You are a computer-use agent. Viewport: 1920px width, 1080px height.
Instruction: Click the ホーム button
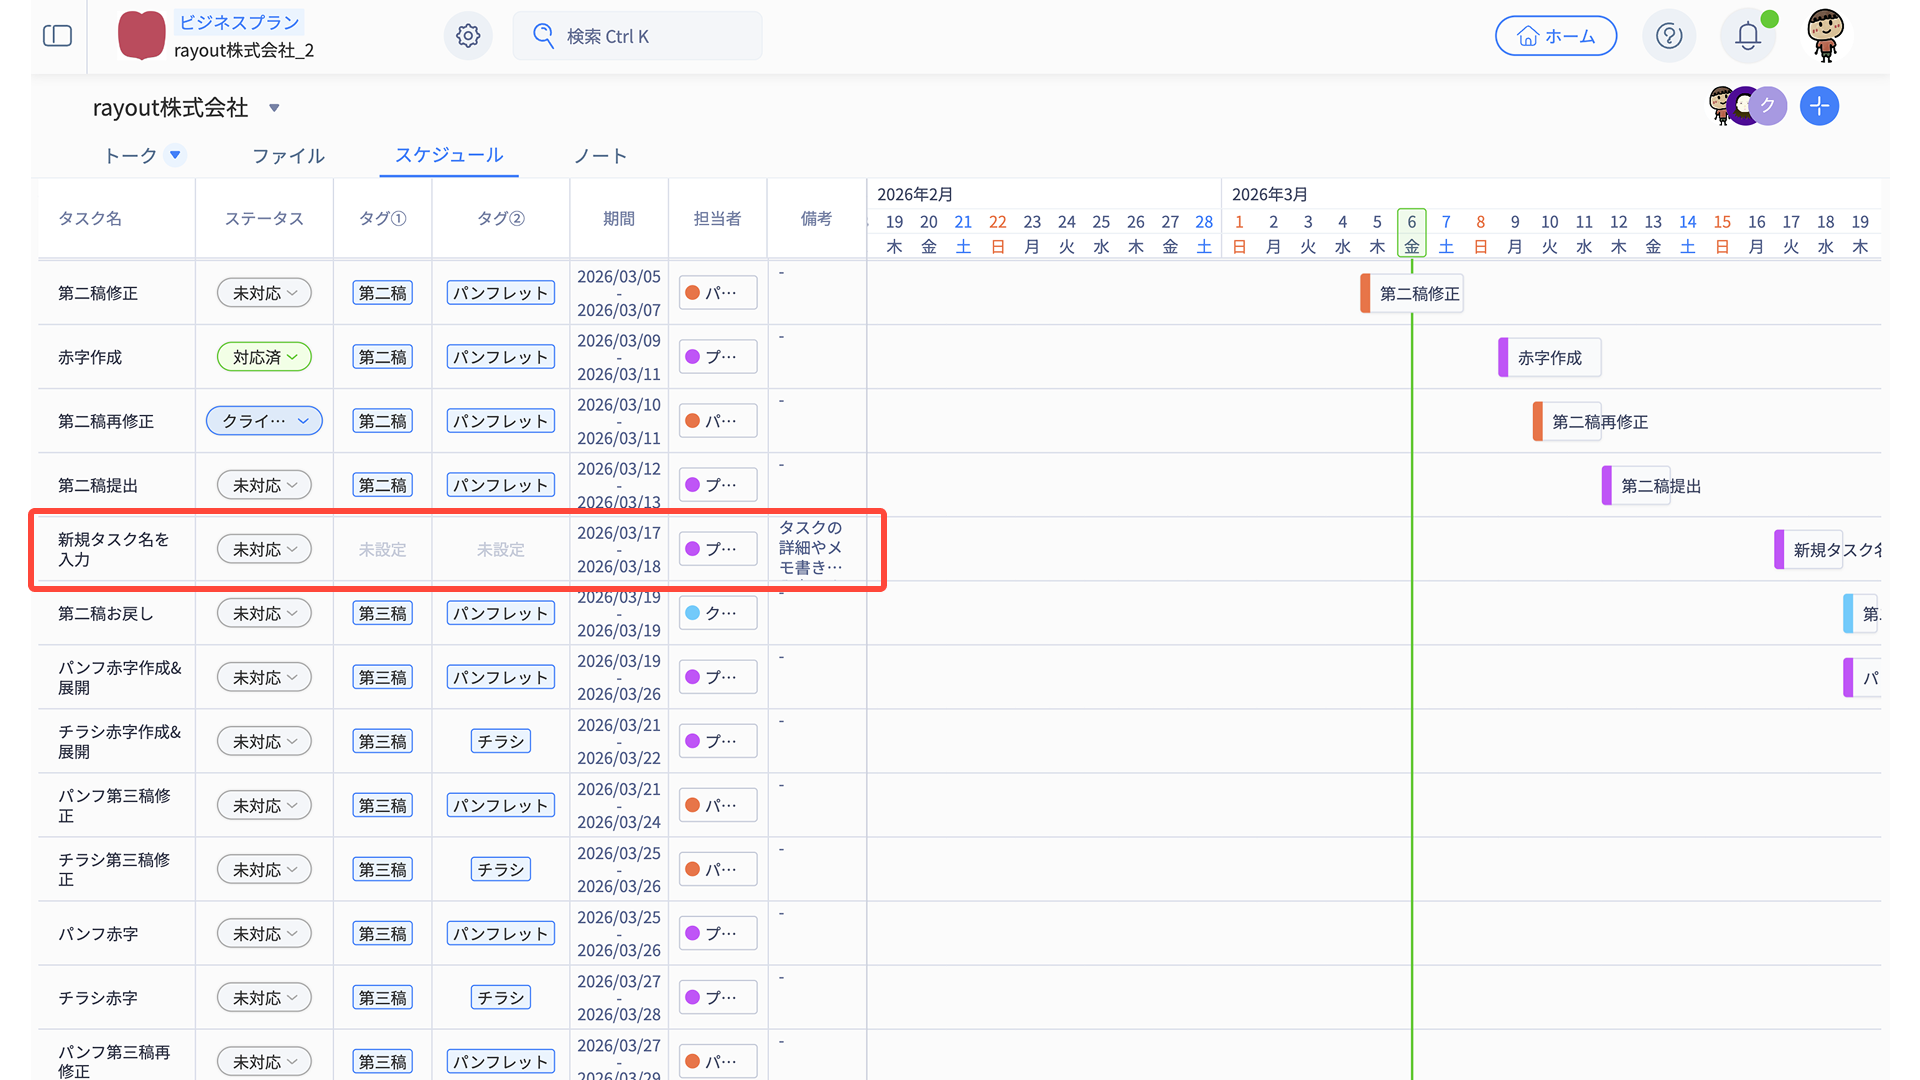(x=1555, y=36)
